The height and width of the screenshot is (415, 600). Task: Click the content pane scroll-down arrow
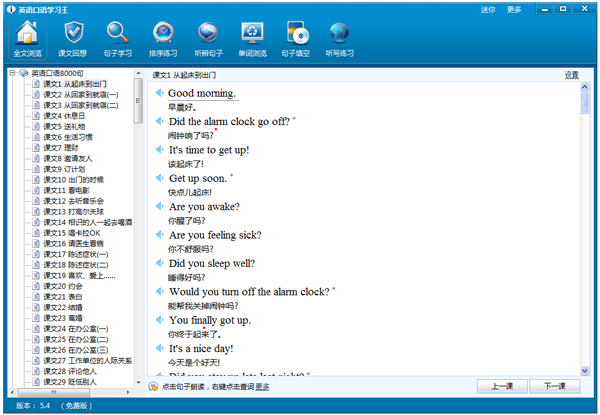click(x=585, y=370)
